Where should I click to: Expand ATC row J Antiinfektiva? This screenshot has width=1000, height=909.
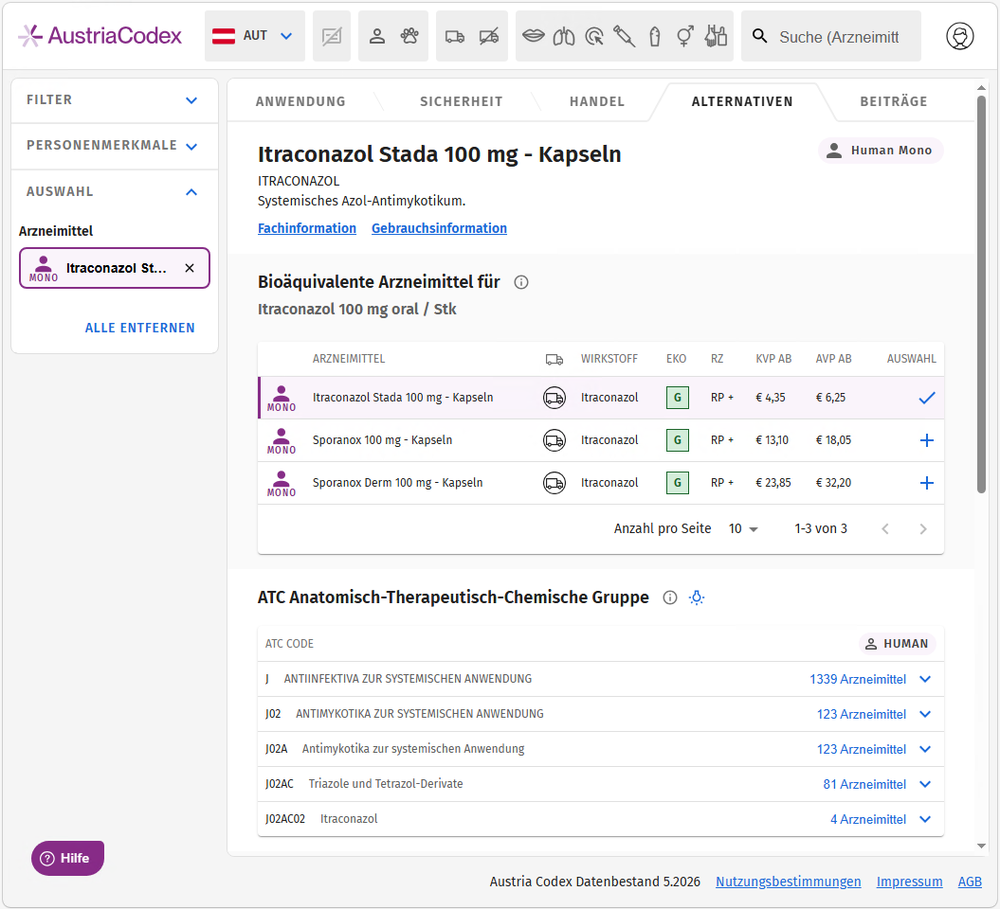tap(925, 679)
